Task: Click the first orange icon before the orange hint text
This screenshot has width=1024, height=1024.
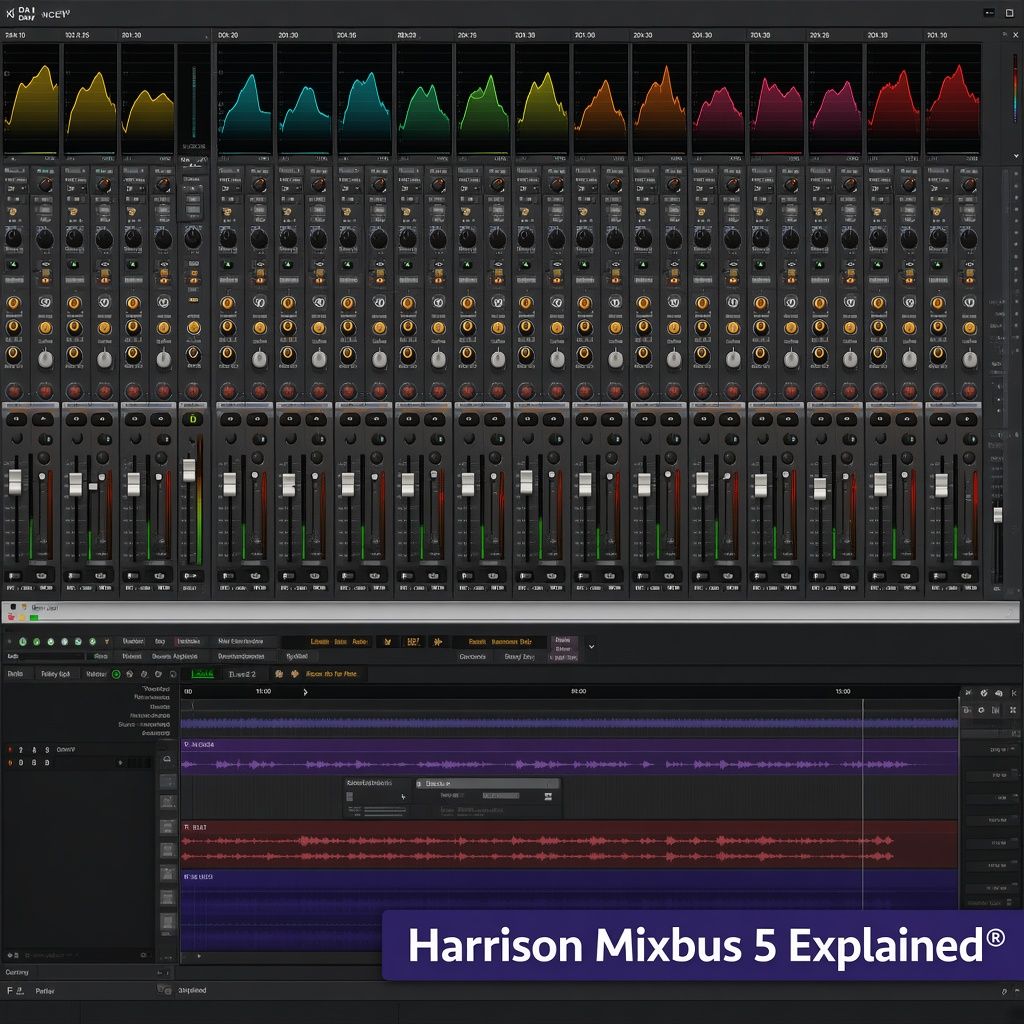Action: (x=279, y=673)
